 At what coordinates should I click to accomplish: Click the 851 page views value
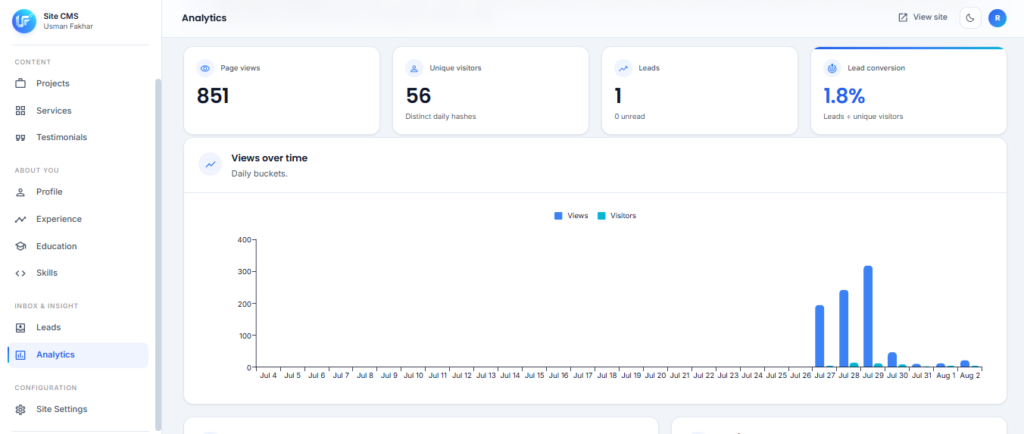point(213,96)
